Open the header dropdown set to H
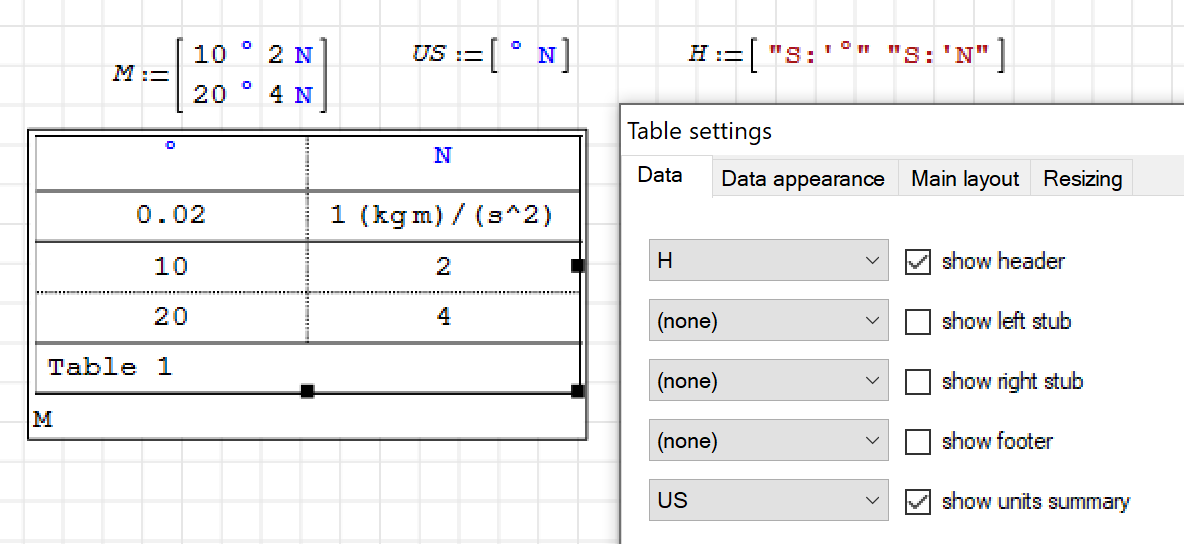This screenshot has height=544, width=1184. (x=768, y=261)
